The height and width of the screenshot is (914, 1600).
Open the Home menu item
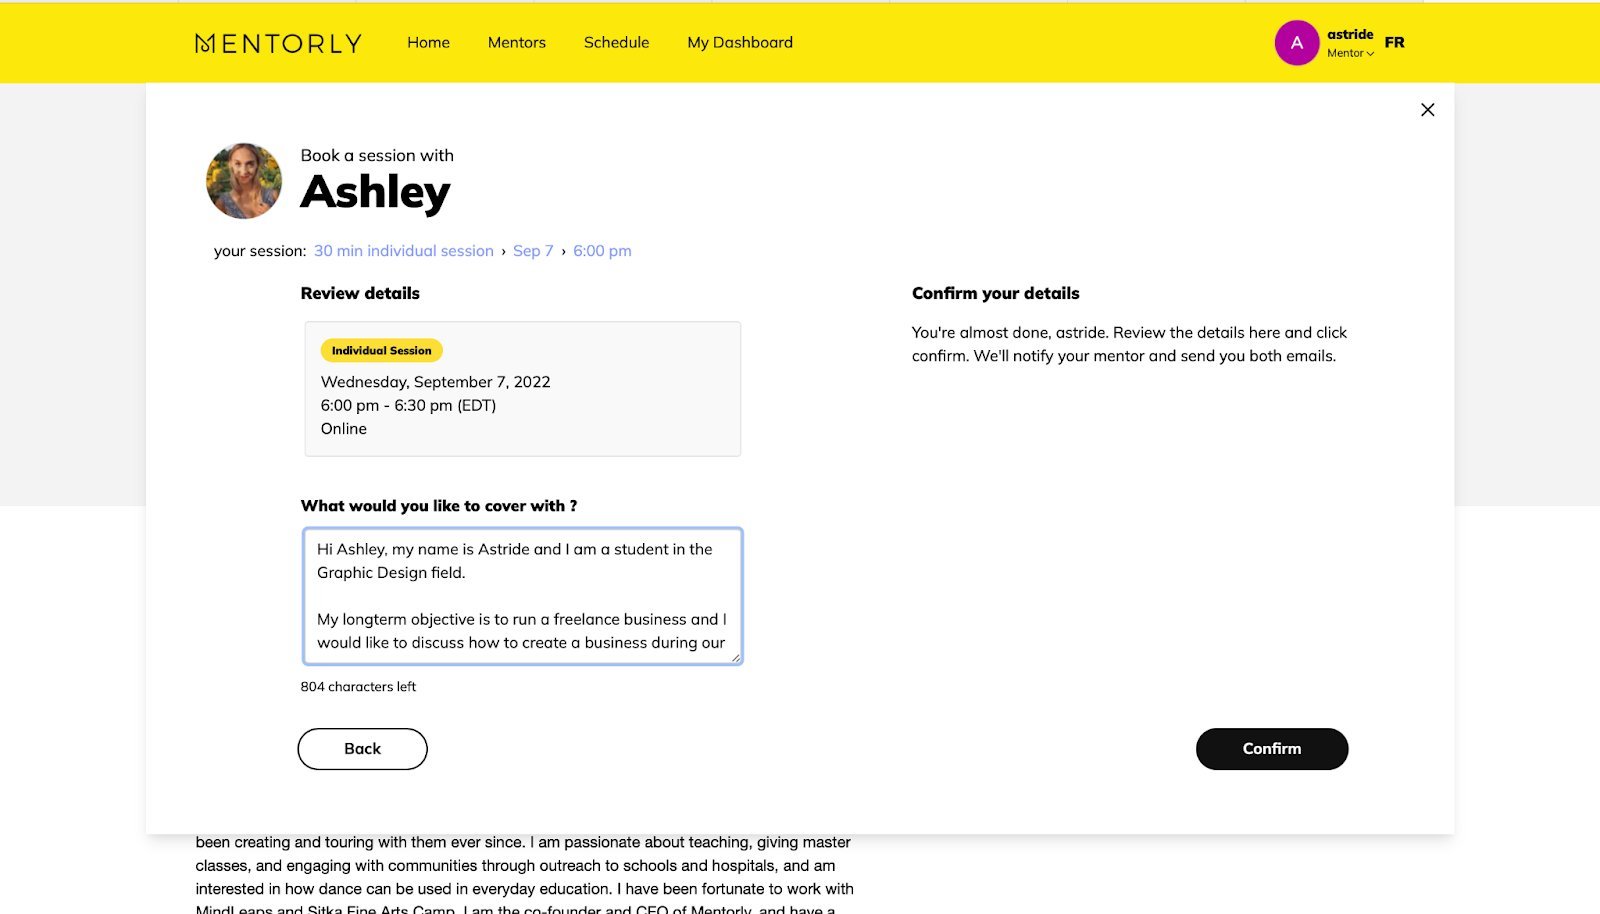[428, 43]
